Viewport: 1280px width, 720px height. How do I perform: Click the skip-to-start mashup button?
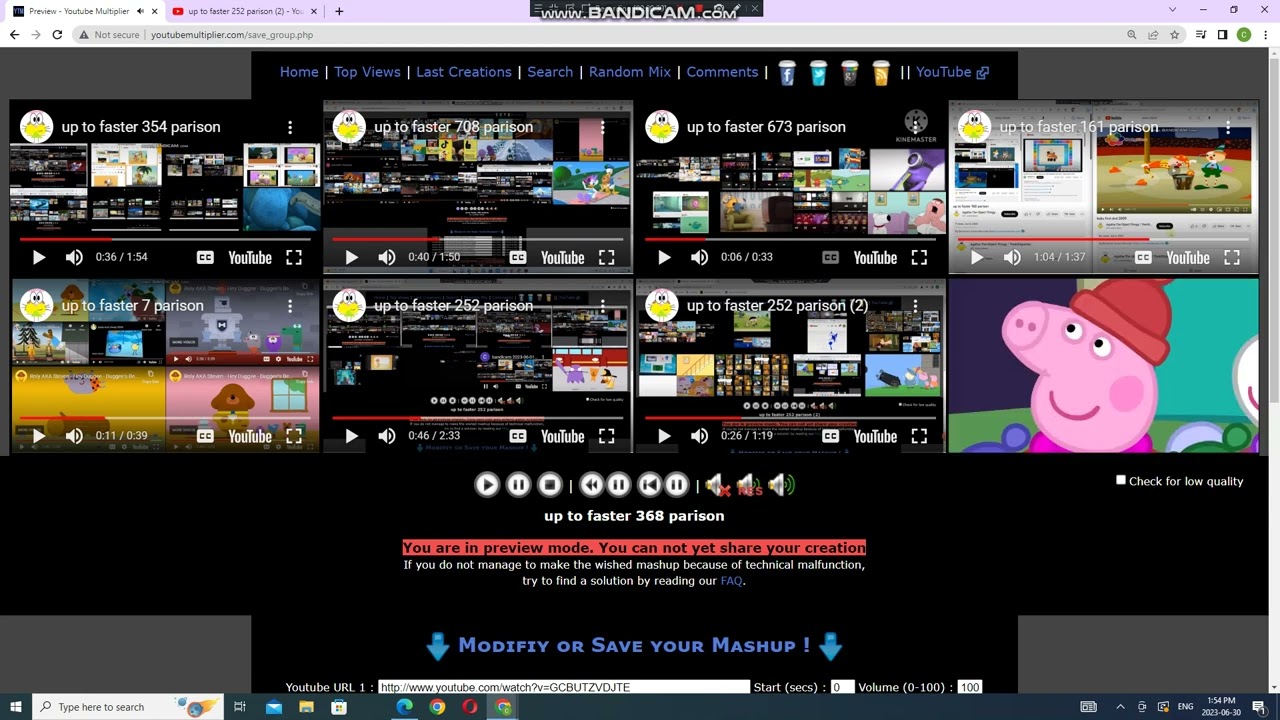pos(650,485)
